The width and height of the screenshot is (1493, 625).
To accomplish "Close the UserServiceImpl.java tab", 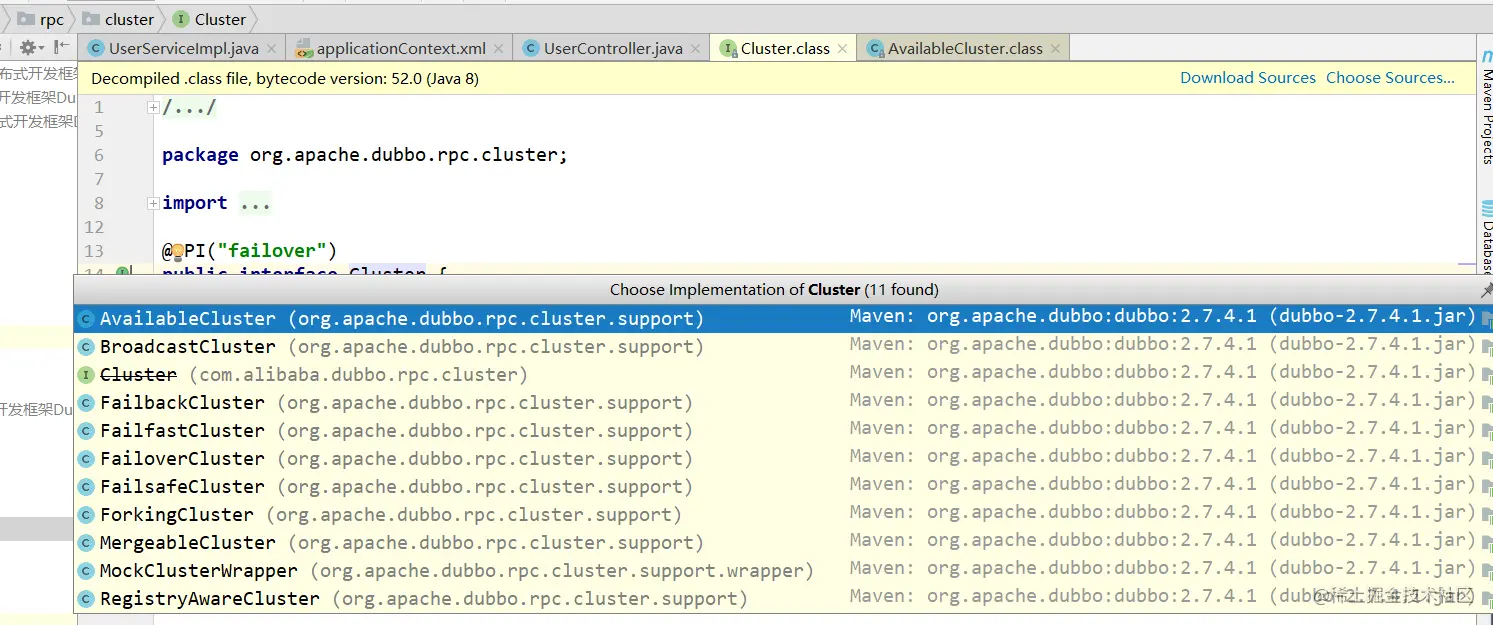I will point(272,49).
